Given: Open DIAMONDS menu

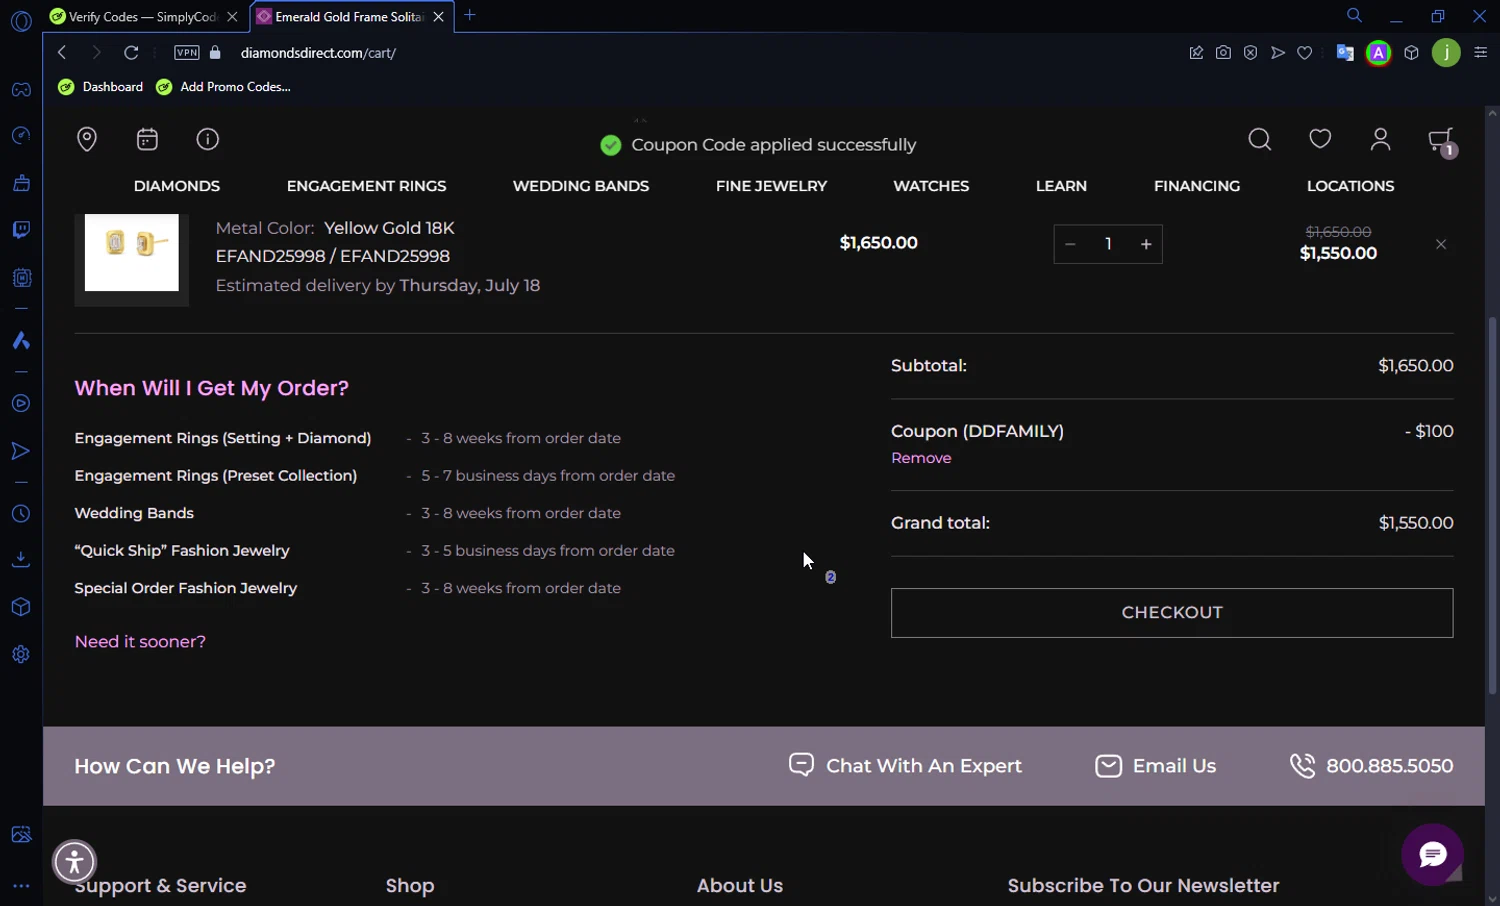Looking at the screenshot, I should pyautogui.click(x=177, y=186).
